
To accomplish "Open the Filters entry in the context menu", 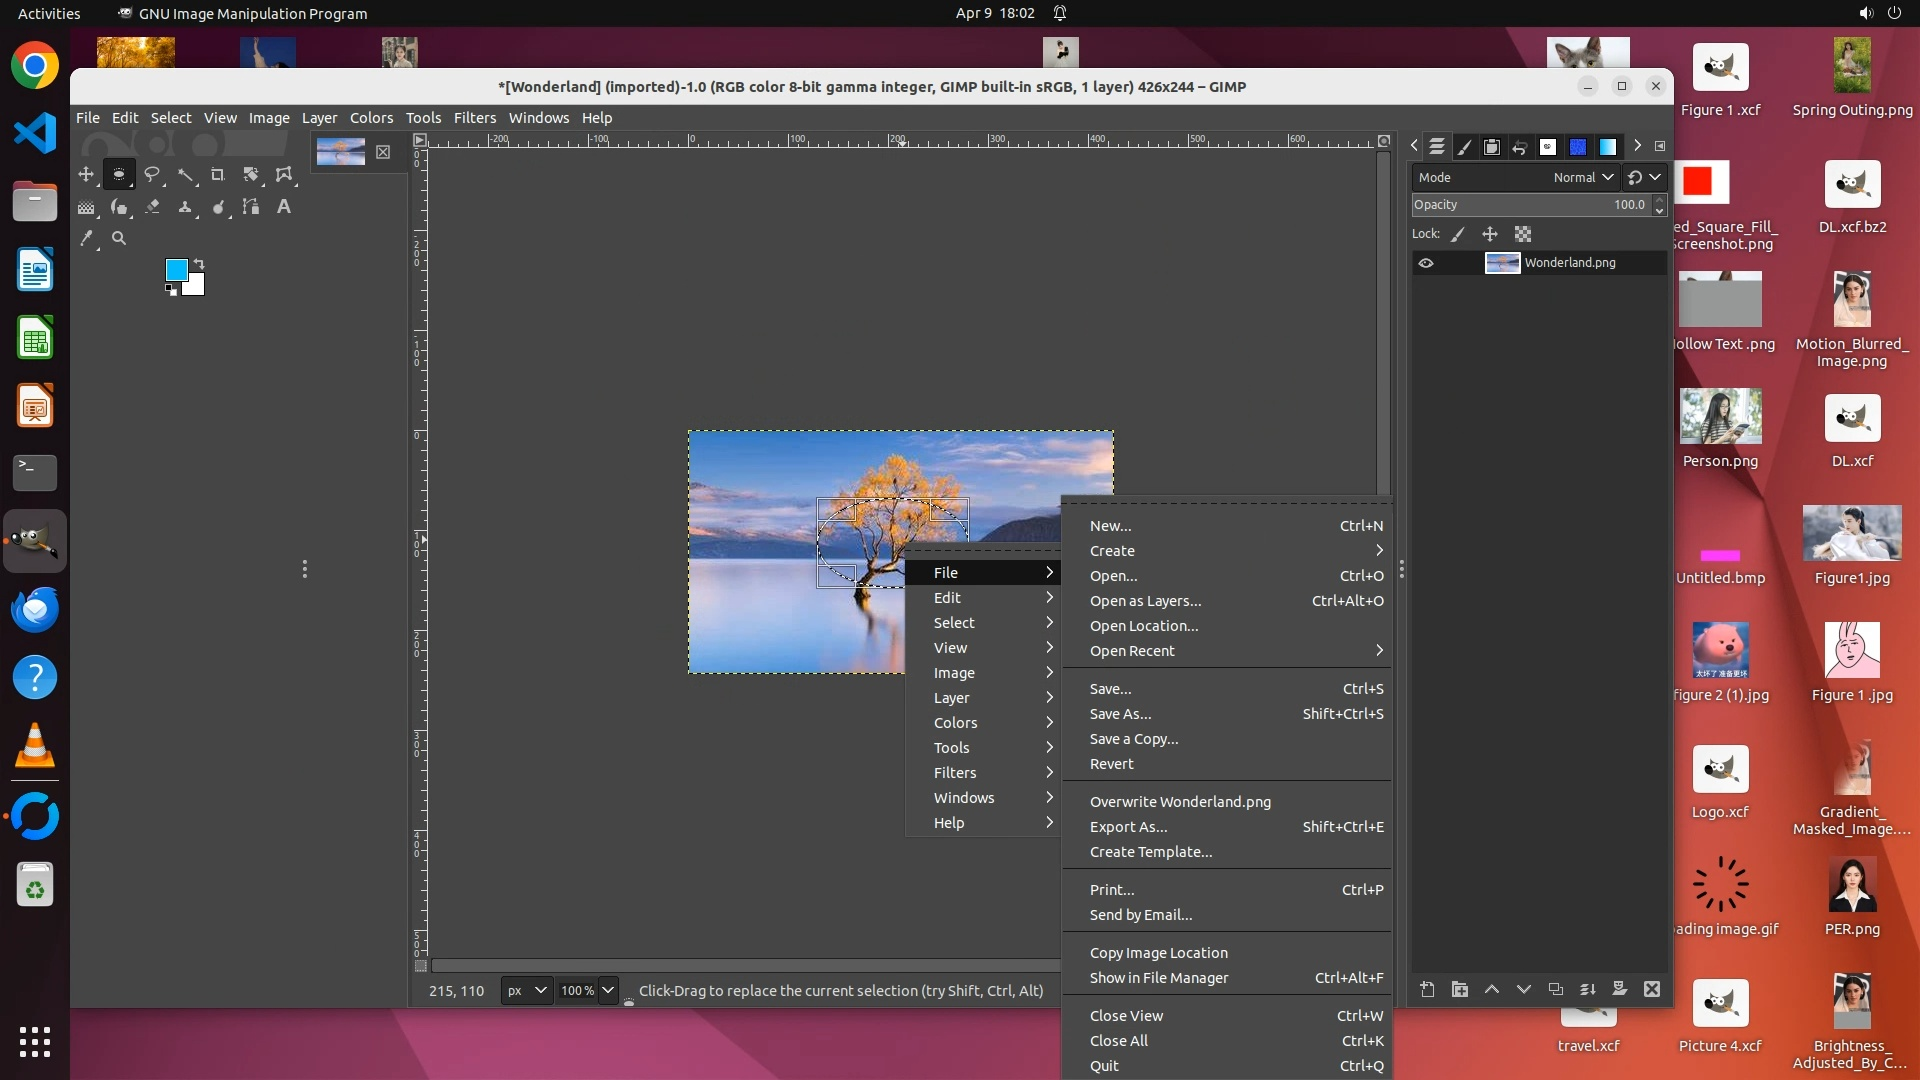I will pos(955,773).
